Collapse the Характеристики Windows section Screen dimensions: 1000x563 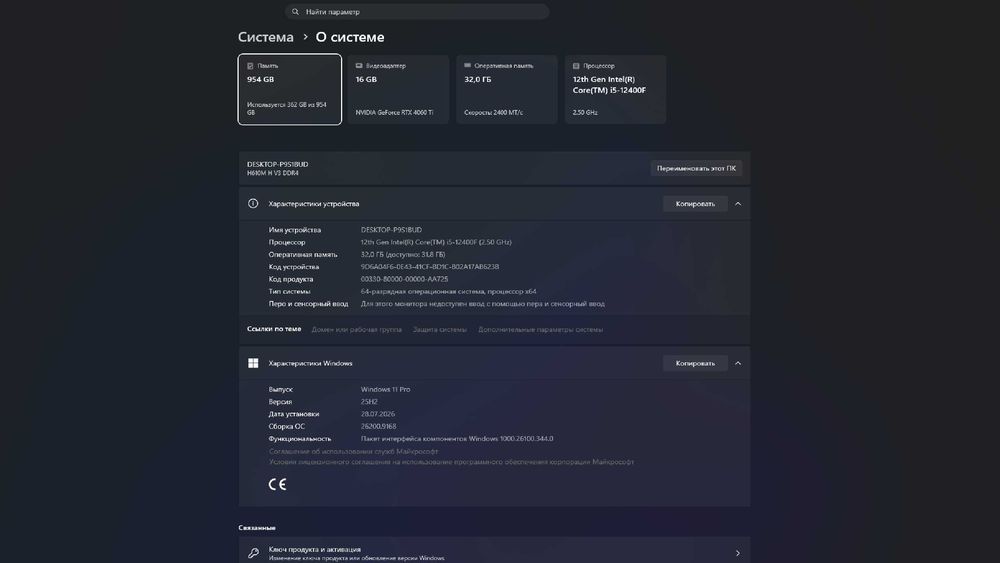coord(738,363)
